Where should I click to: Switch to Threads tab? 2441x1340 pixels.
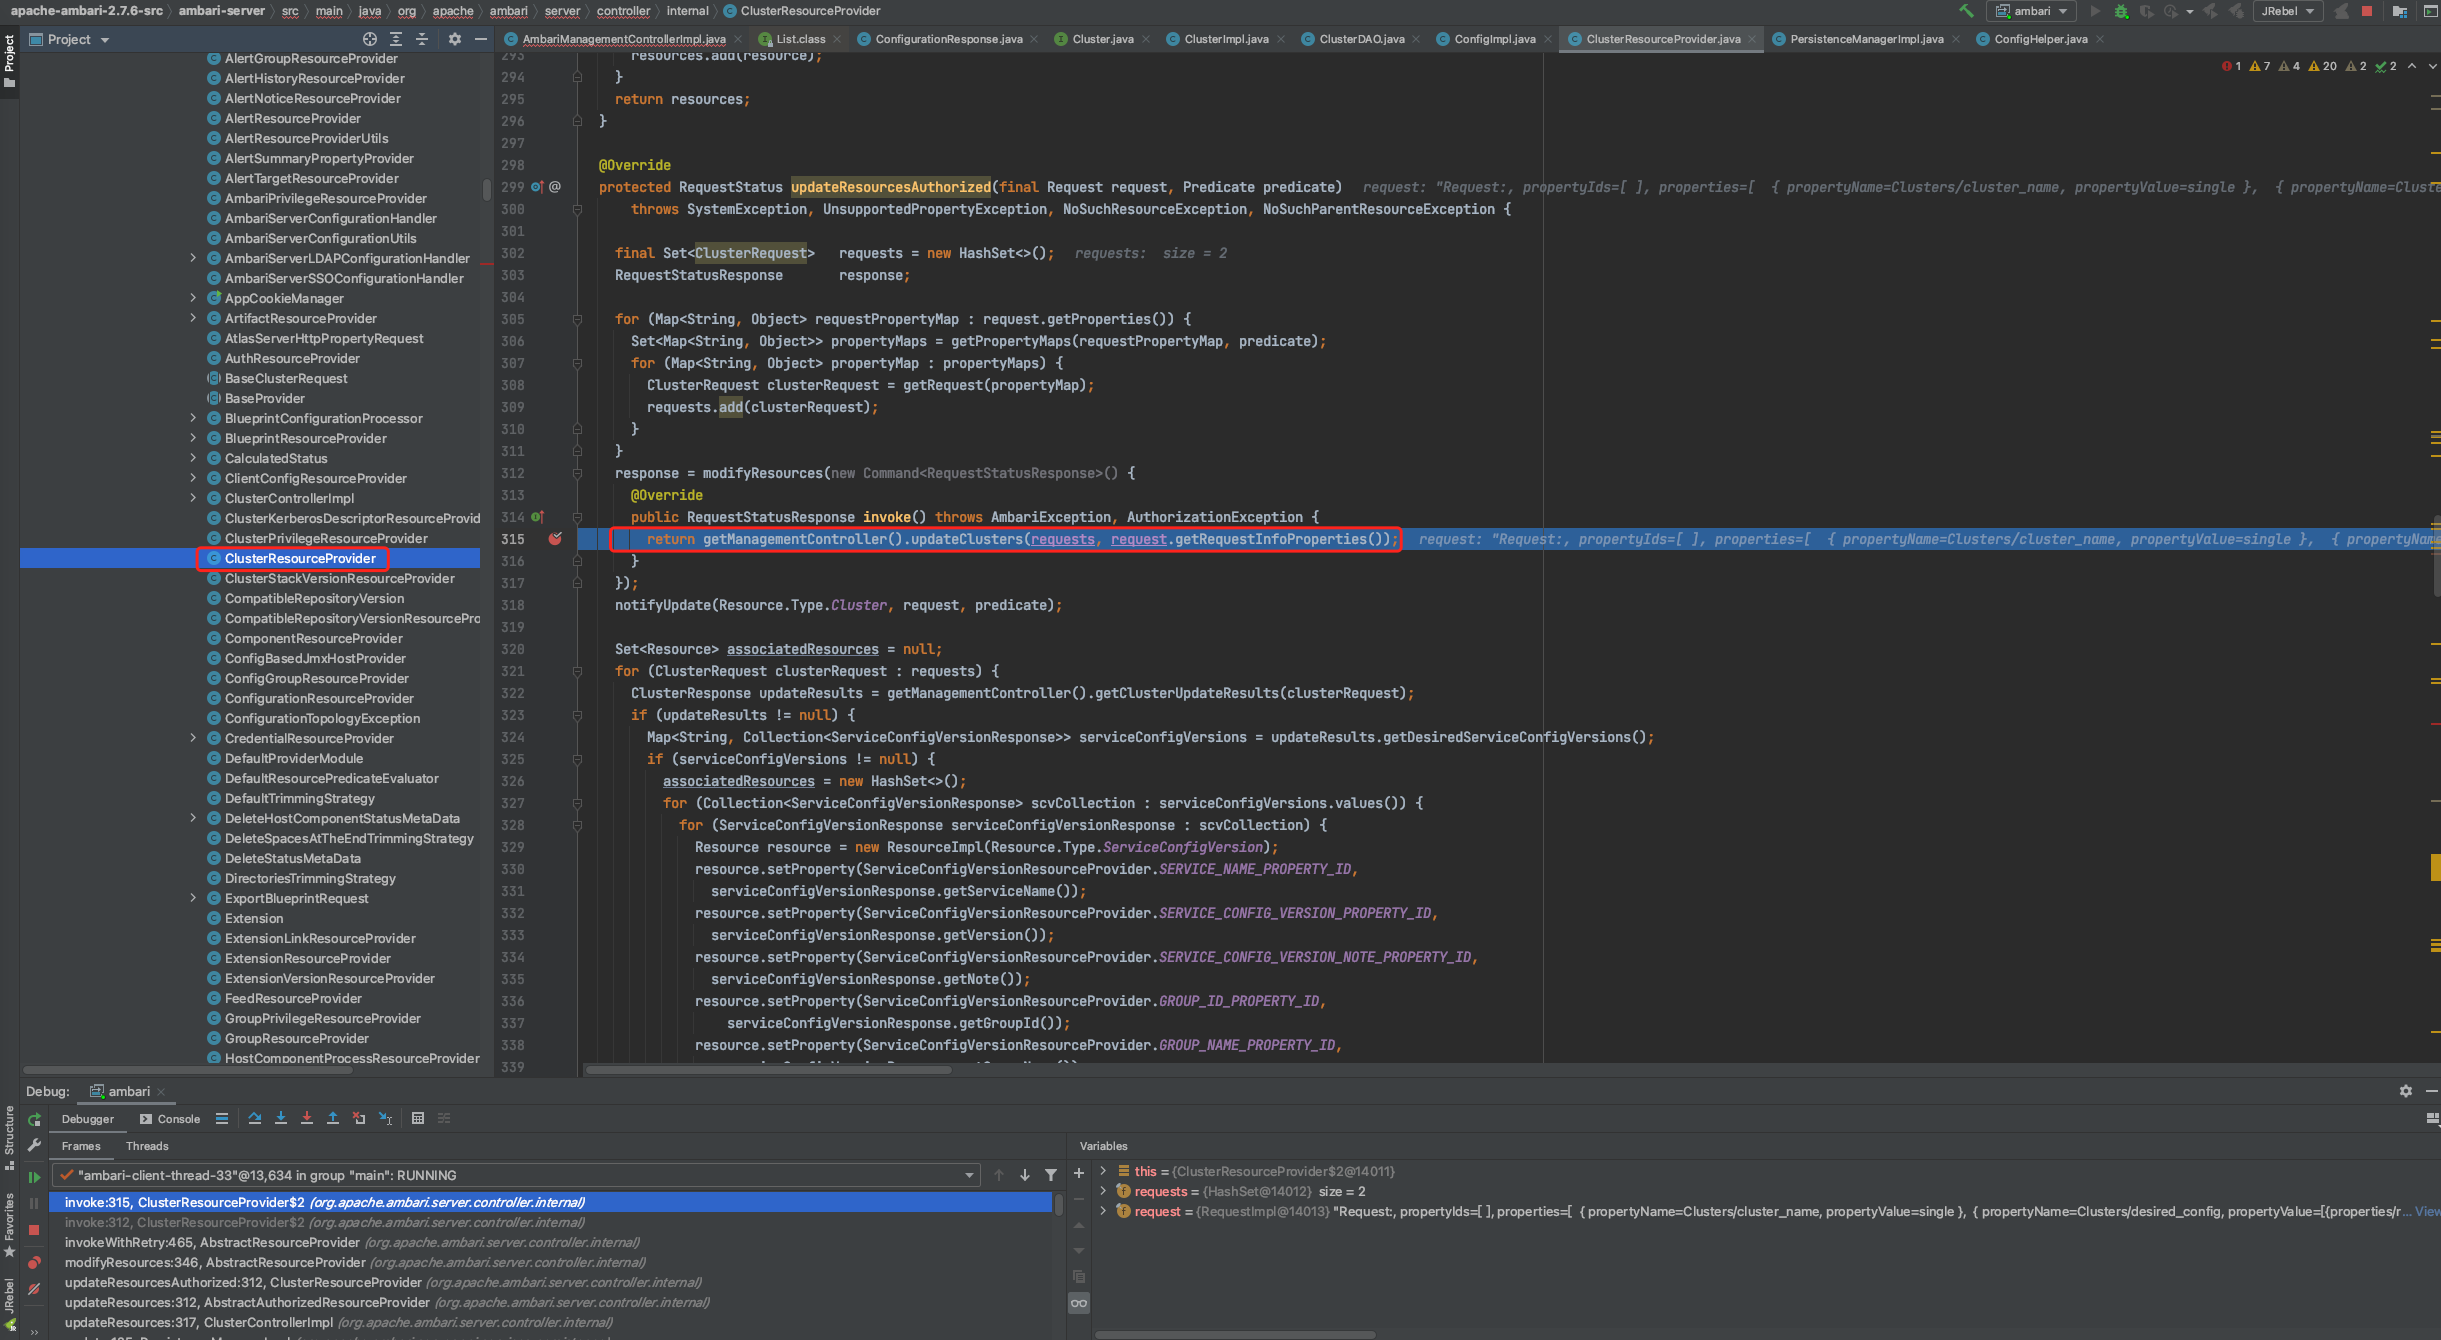(147, 1146)
